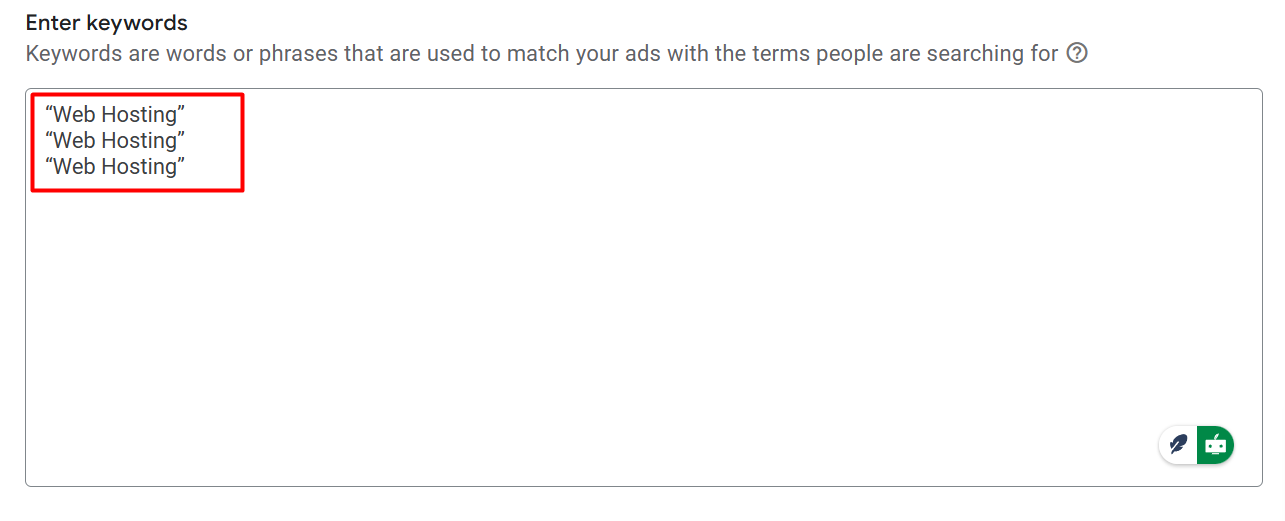Click the dark feather icon
Image resolution: width=1285 pixels, height=521 pixels.
pyautogui.click(x=1179, y=444)
